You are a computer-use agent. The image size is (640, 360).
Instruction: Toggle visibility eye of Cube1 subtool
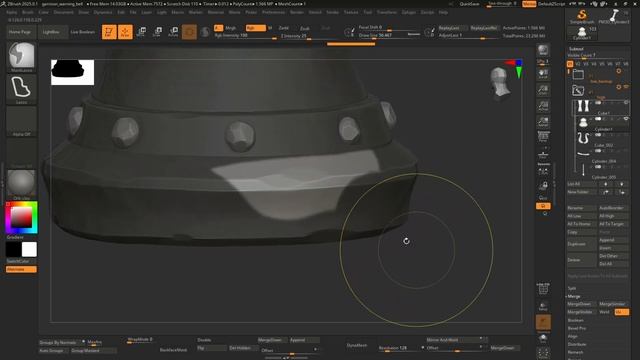click(x=626, y=102)
